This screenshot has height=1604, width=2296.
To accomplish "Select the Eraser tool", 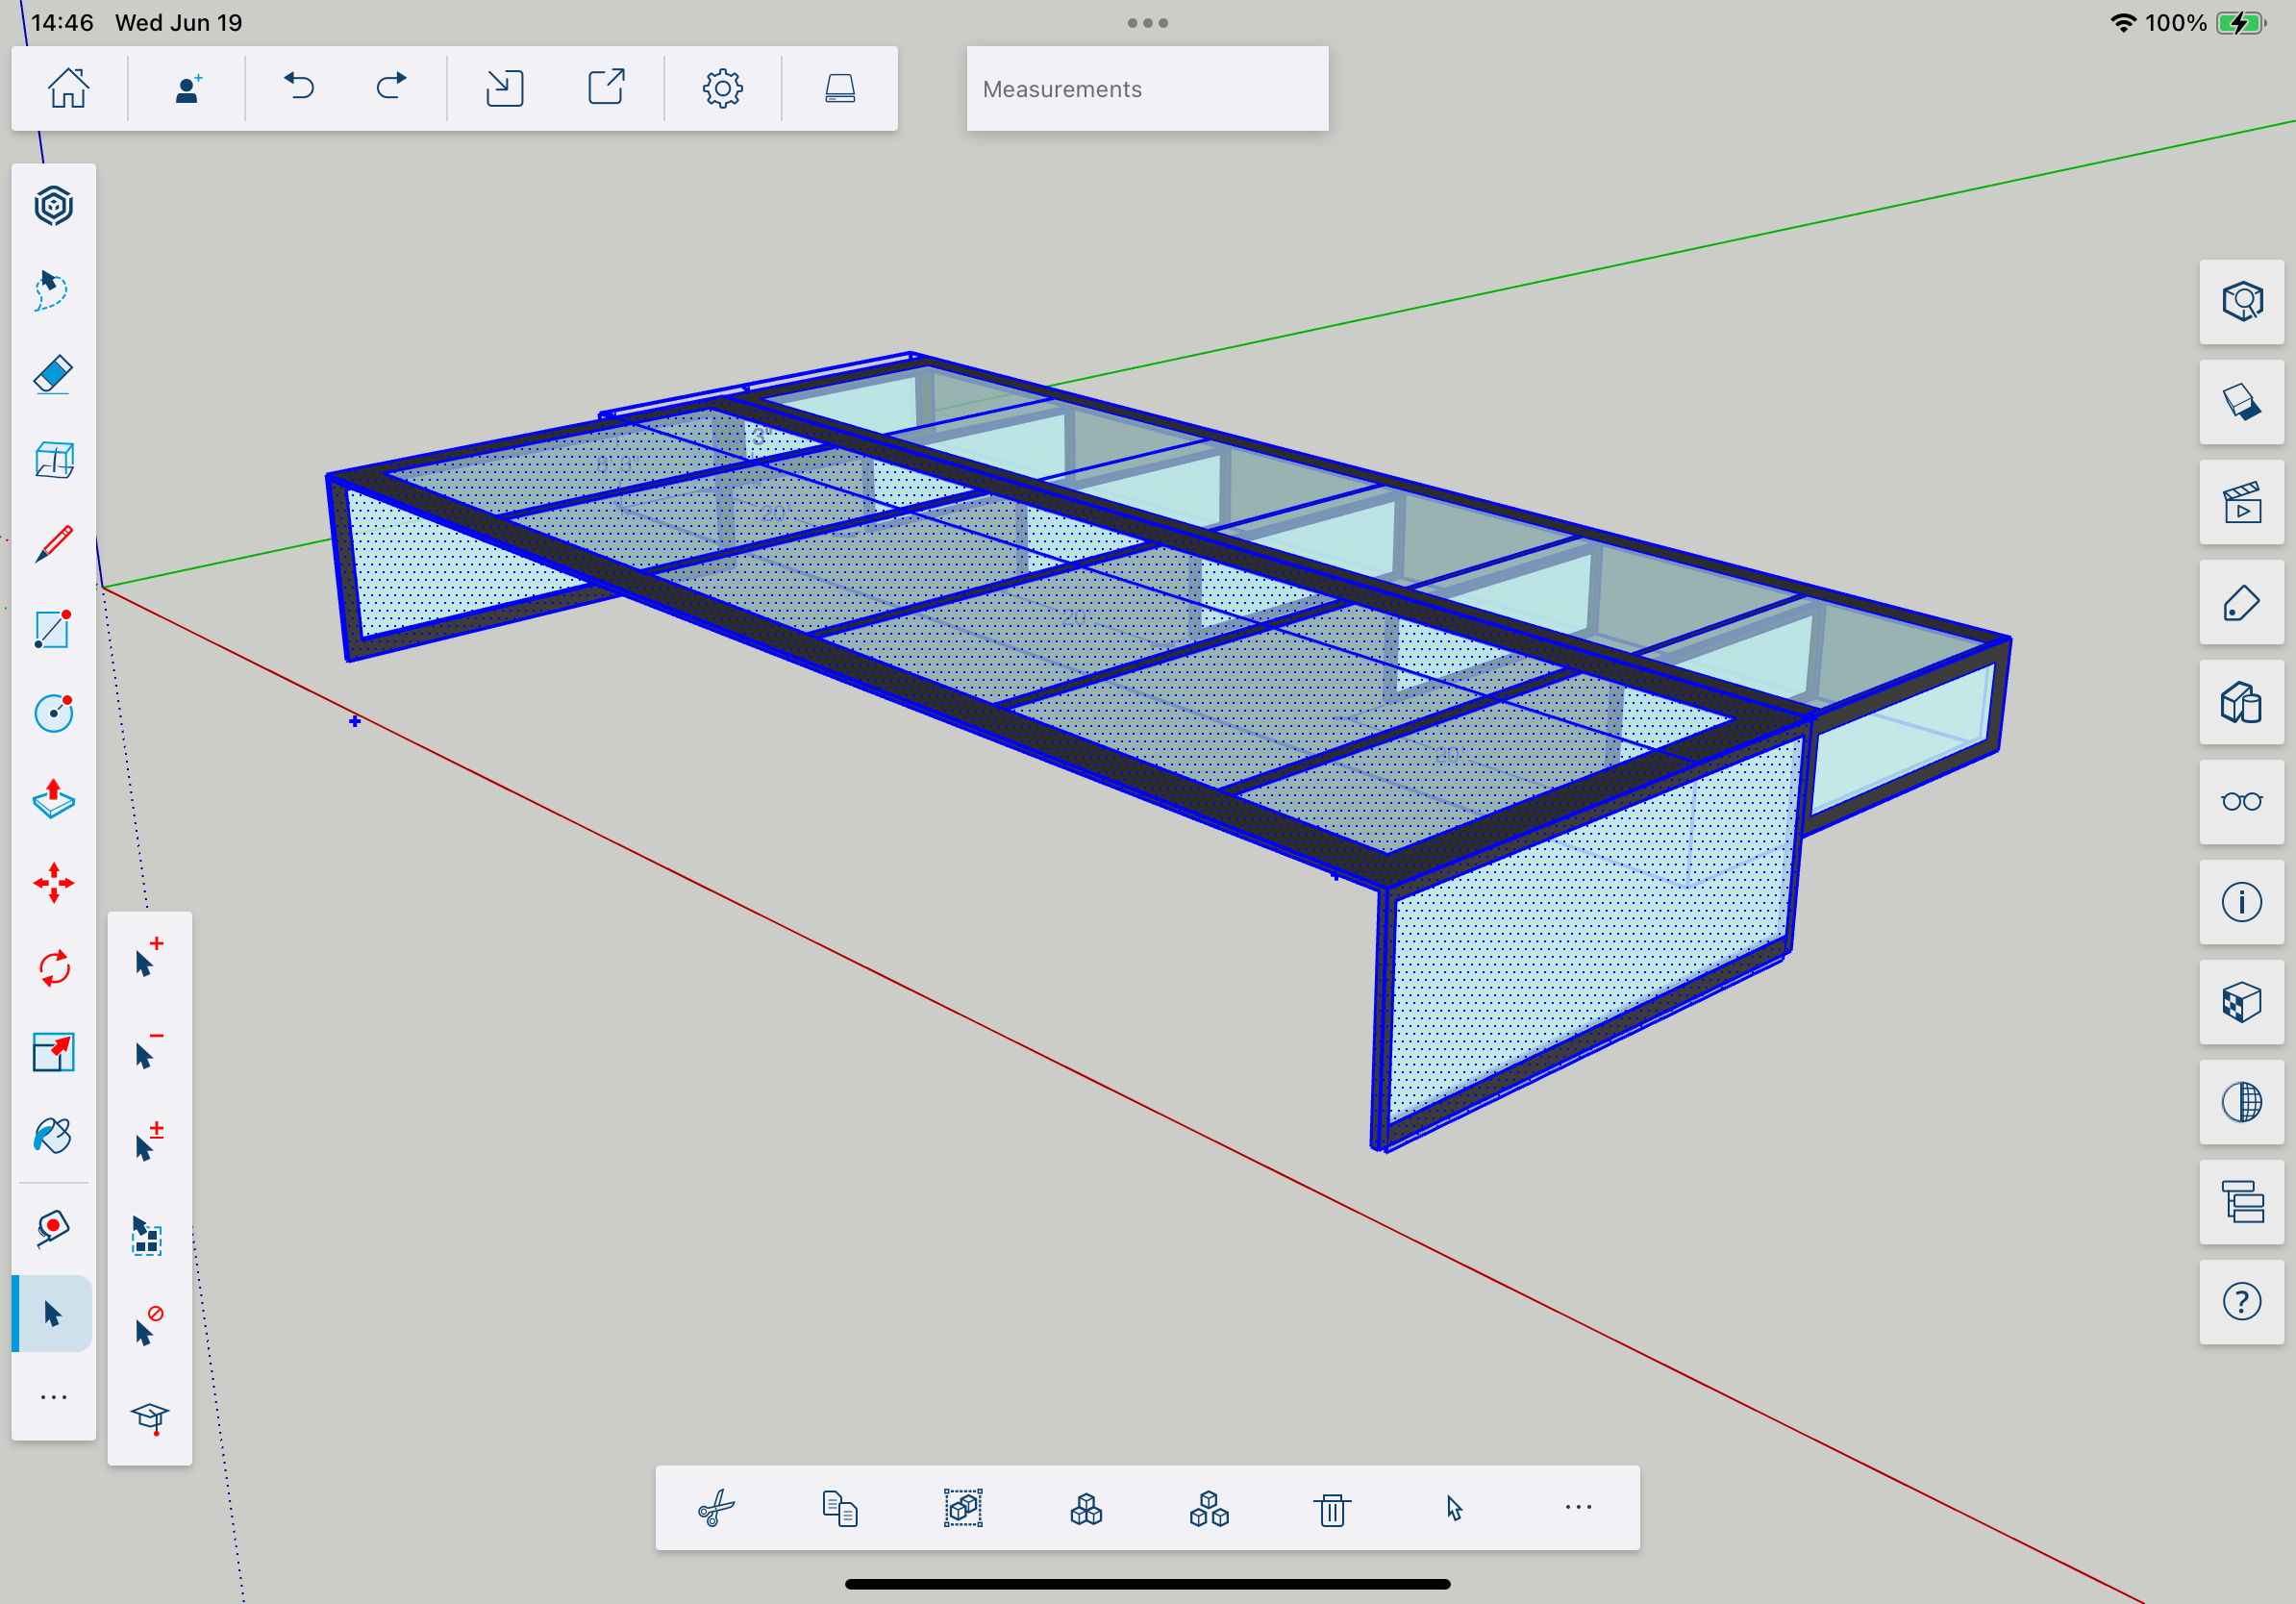I will point(53,375).
